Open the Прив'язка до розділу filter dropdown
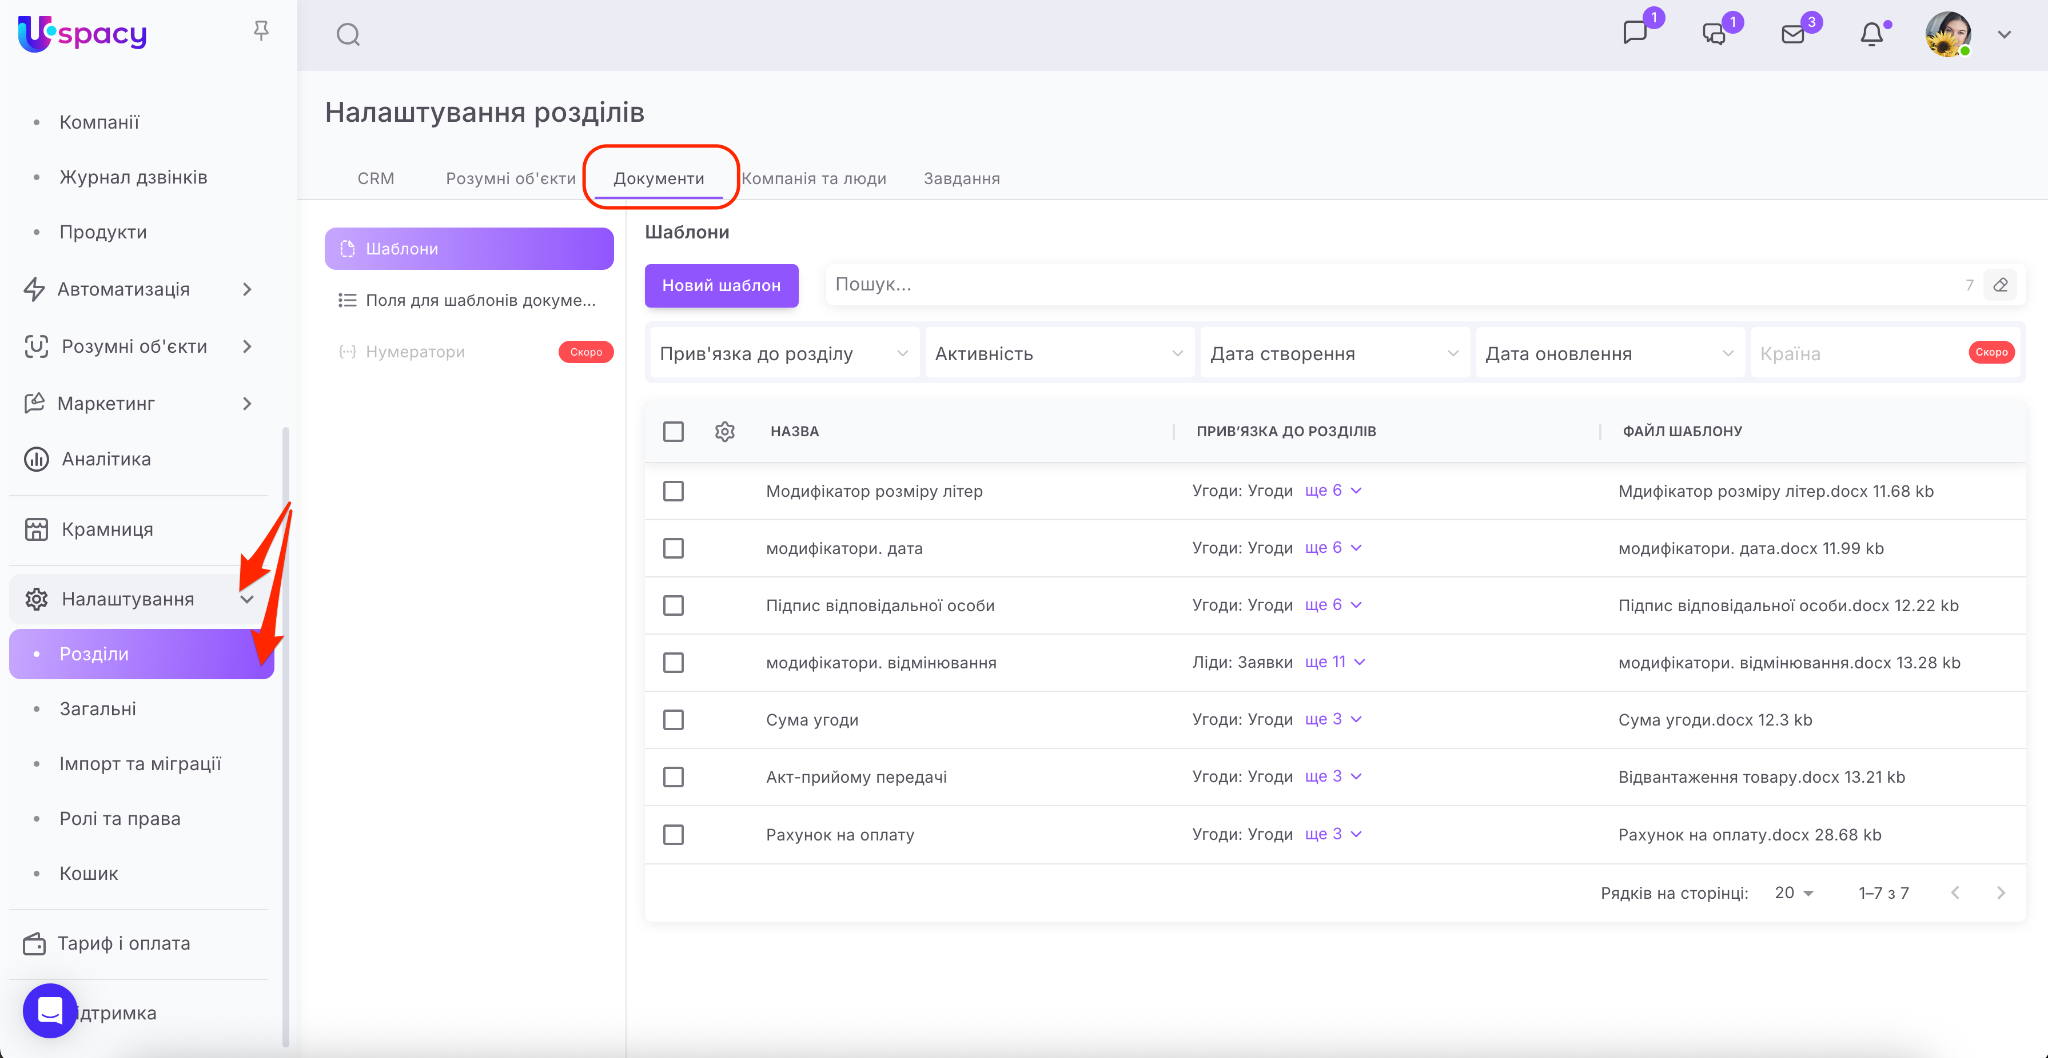2048x1058 pixels. (x=784, y=354)
